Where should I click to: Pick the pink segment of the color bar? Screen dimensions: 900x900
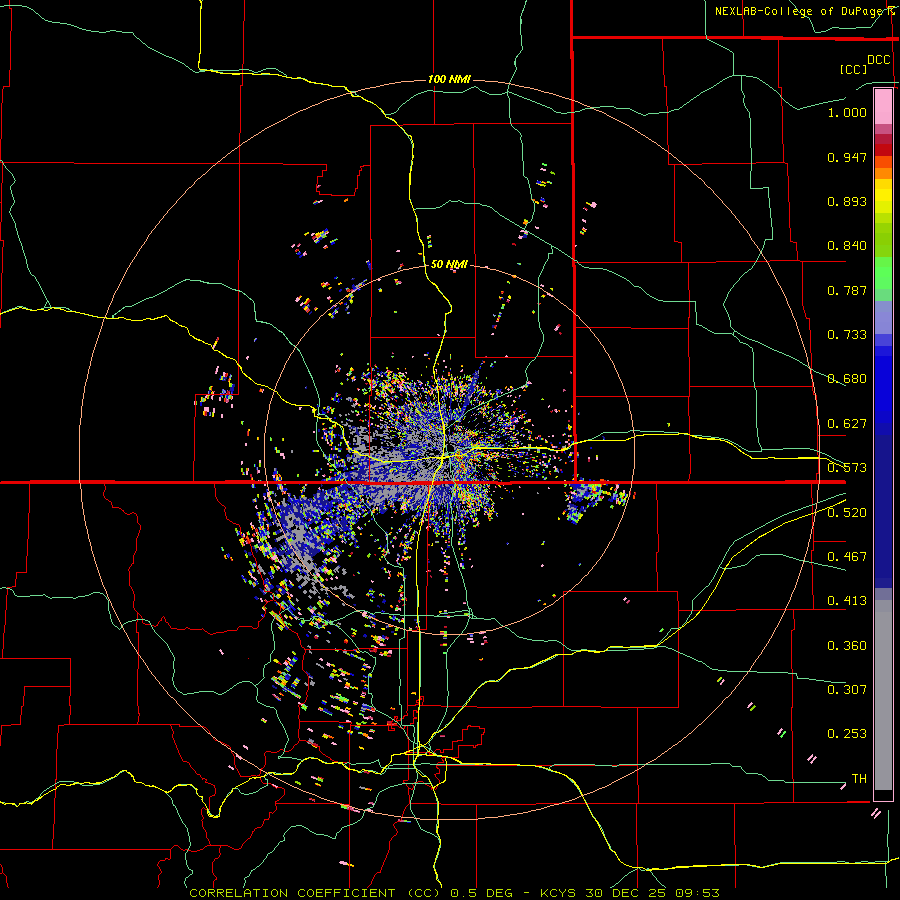click(883, 107)
